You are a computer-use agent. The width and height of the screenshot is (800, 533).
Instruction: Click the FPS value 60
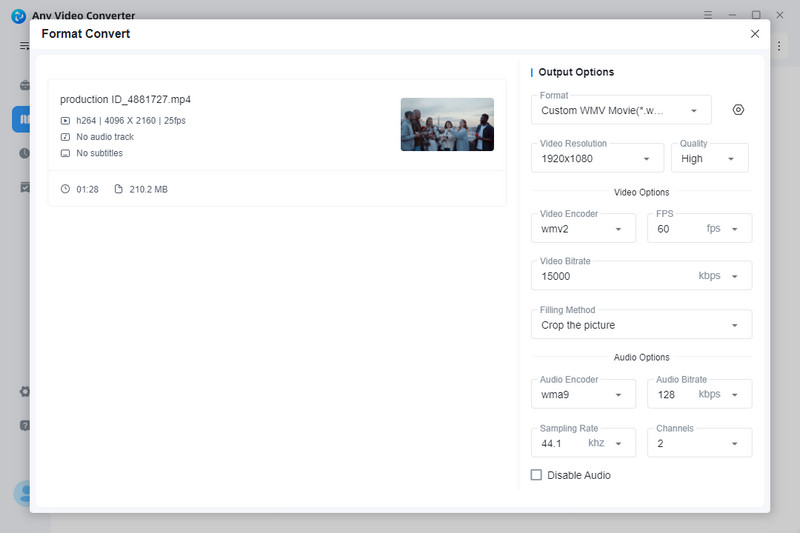coord(663,229)
